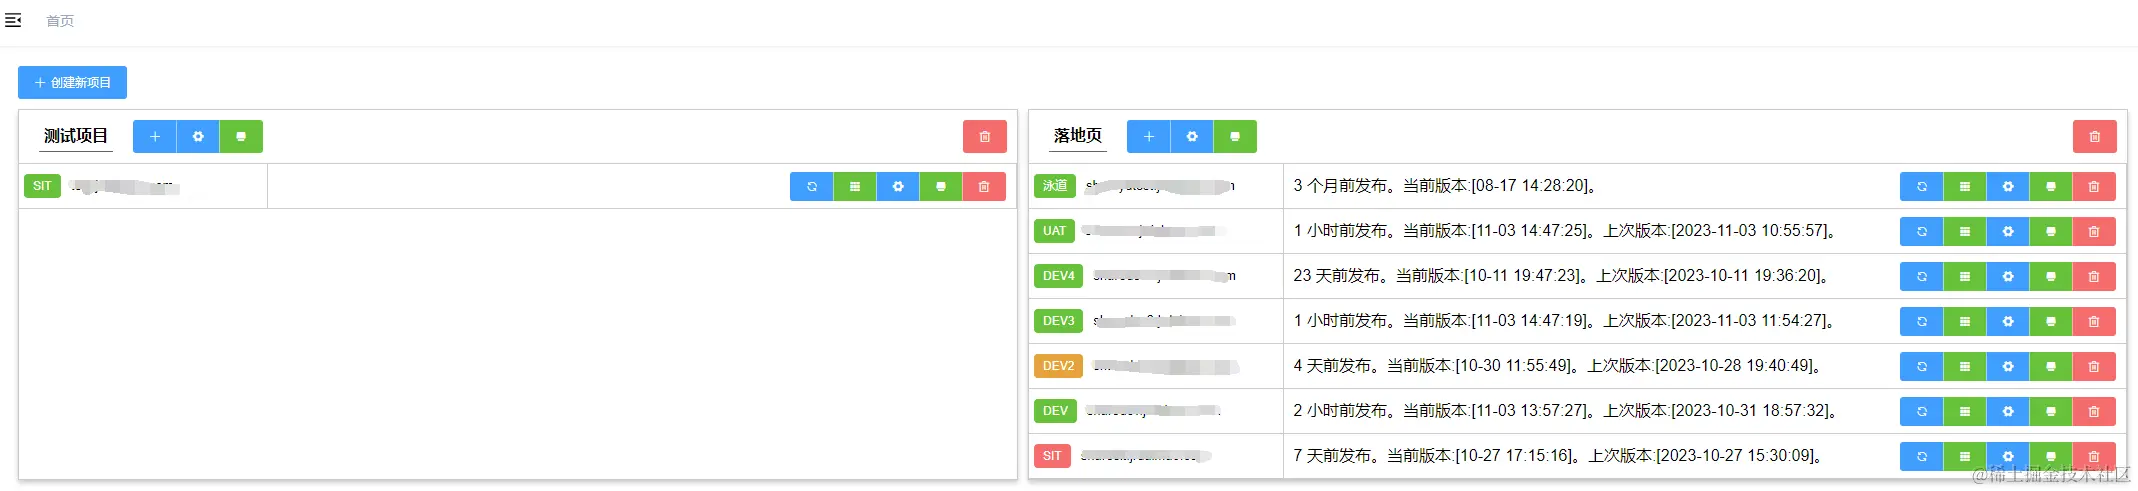2138x491 pixels.
Task: Click the green monitor icon in 落地页 header
Action: [1235, 137]
